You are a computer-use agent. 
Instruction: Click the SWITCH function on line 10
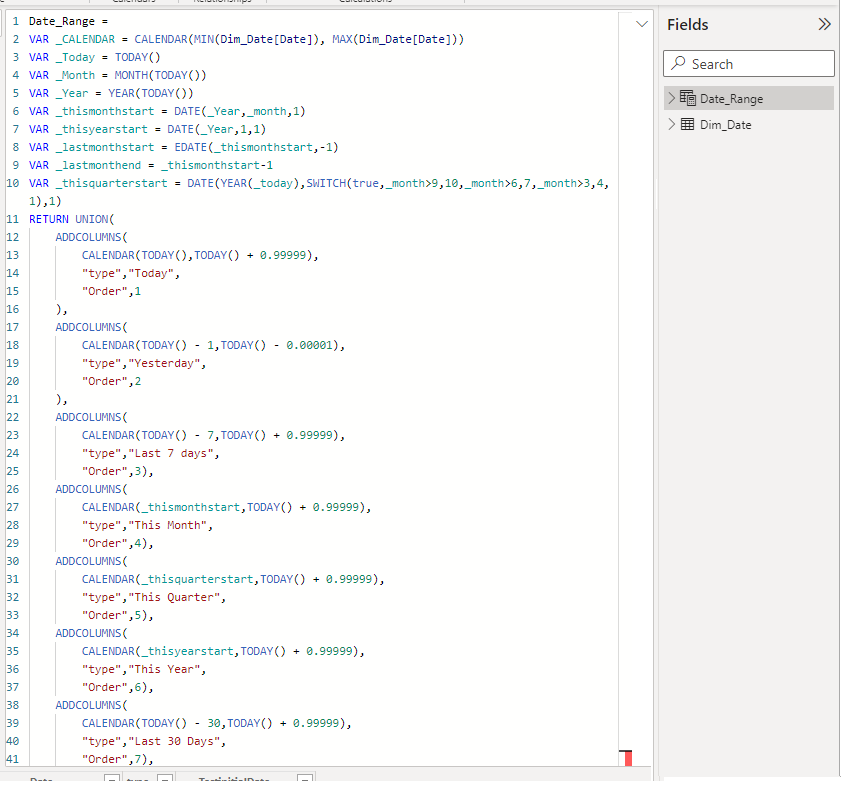(326, 183)
